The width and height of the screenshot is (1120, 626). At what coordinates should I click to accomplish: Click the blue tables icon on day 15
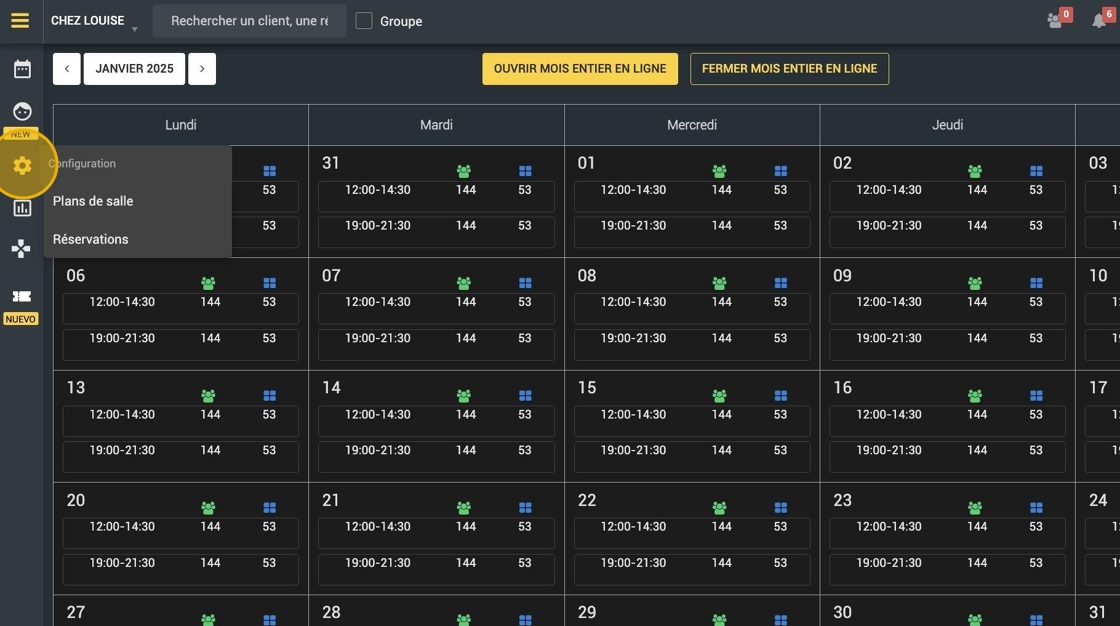[x=781, y=395]
